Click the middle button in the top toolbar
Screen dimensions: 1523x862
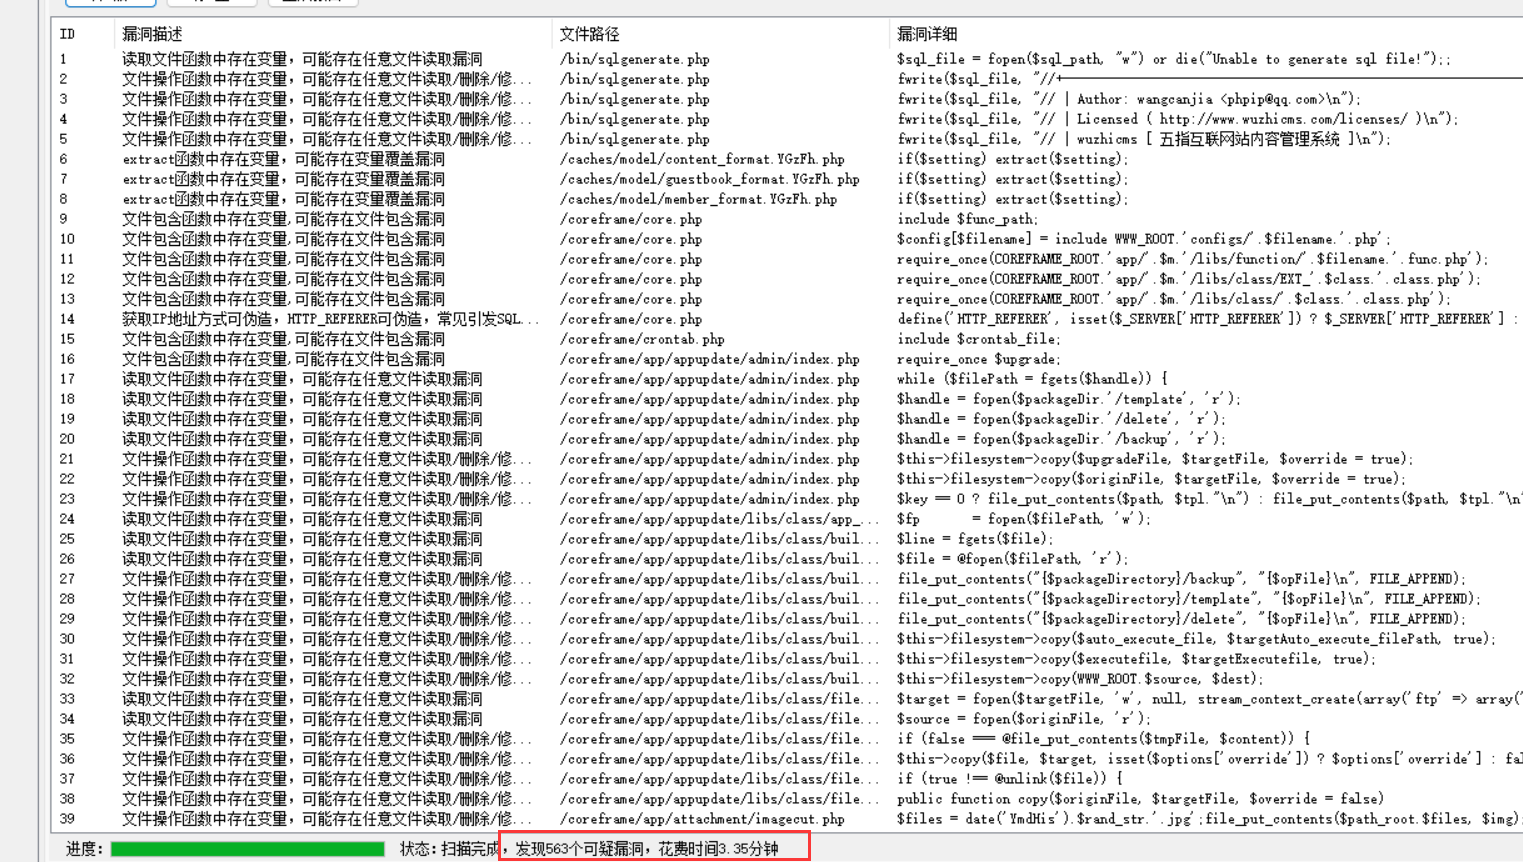point(211,3)
